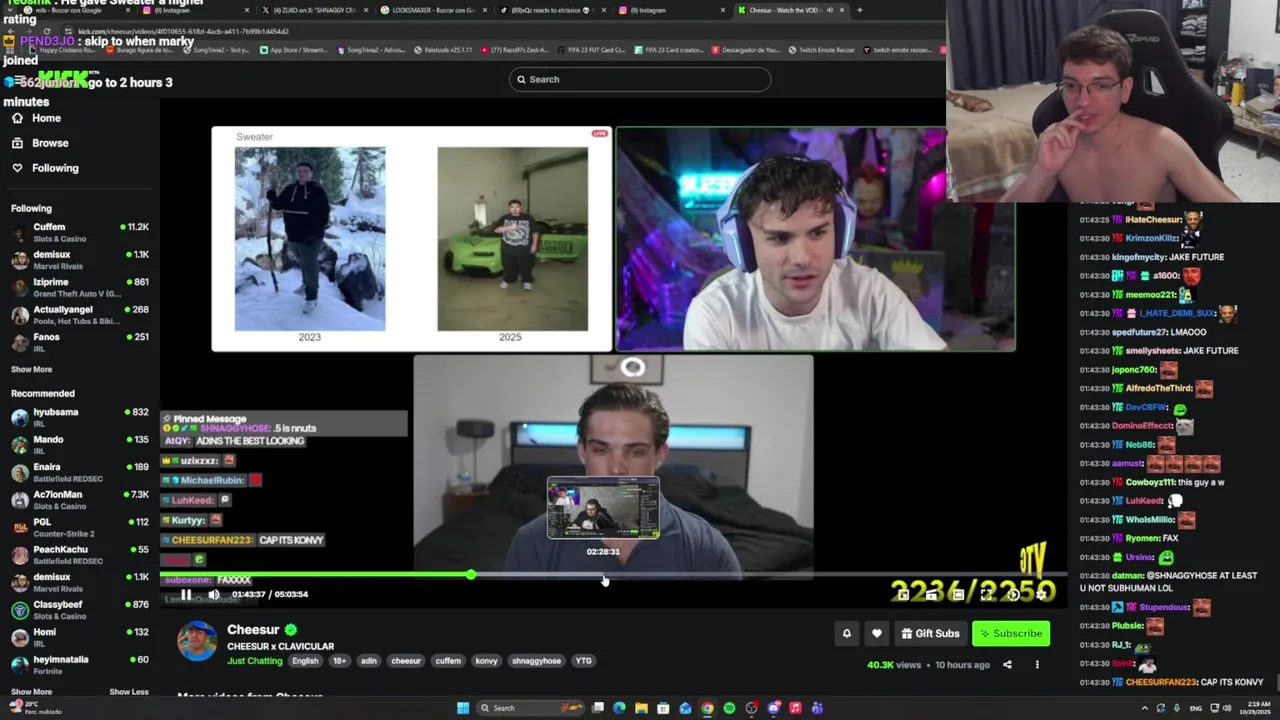Open Cheesur's profile avatar
The image size is (1280, 720).
tap(197, 641)
